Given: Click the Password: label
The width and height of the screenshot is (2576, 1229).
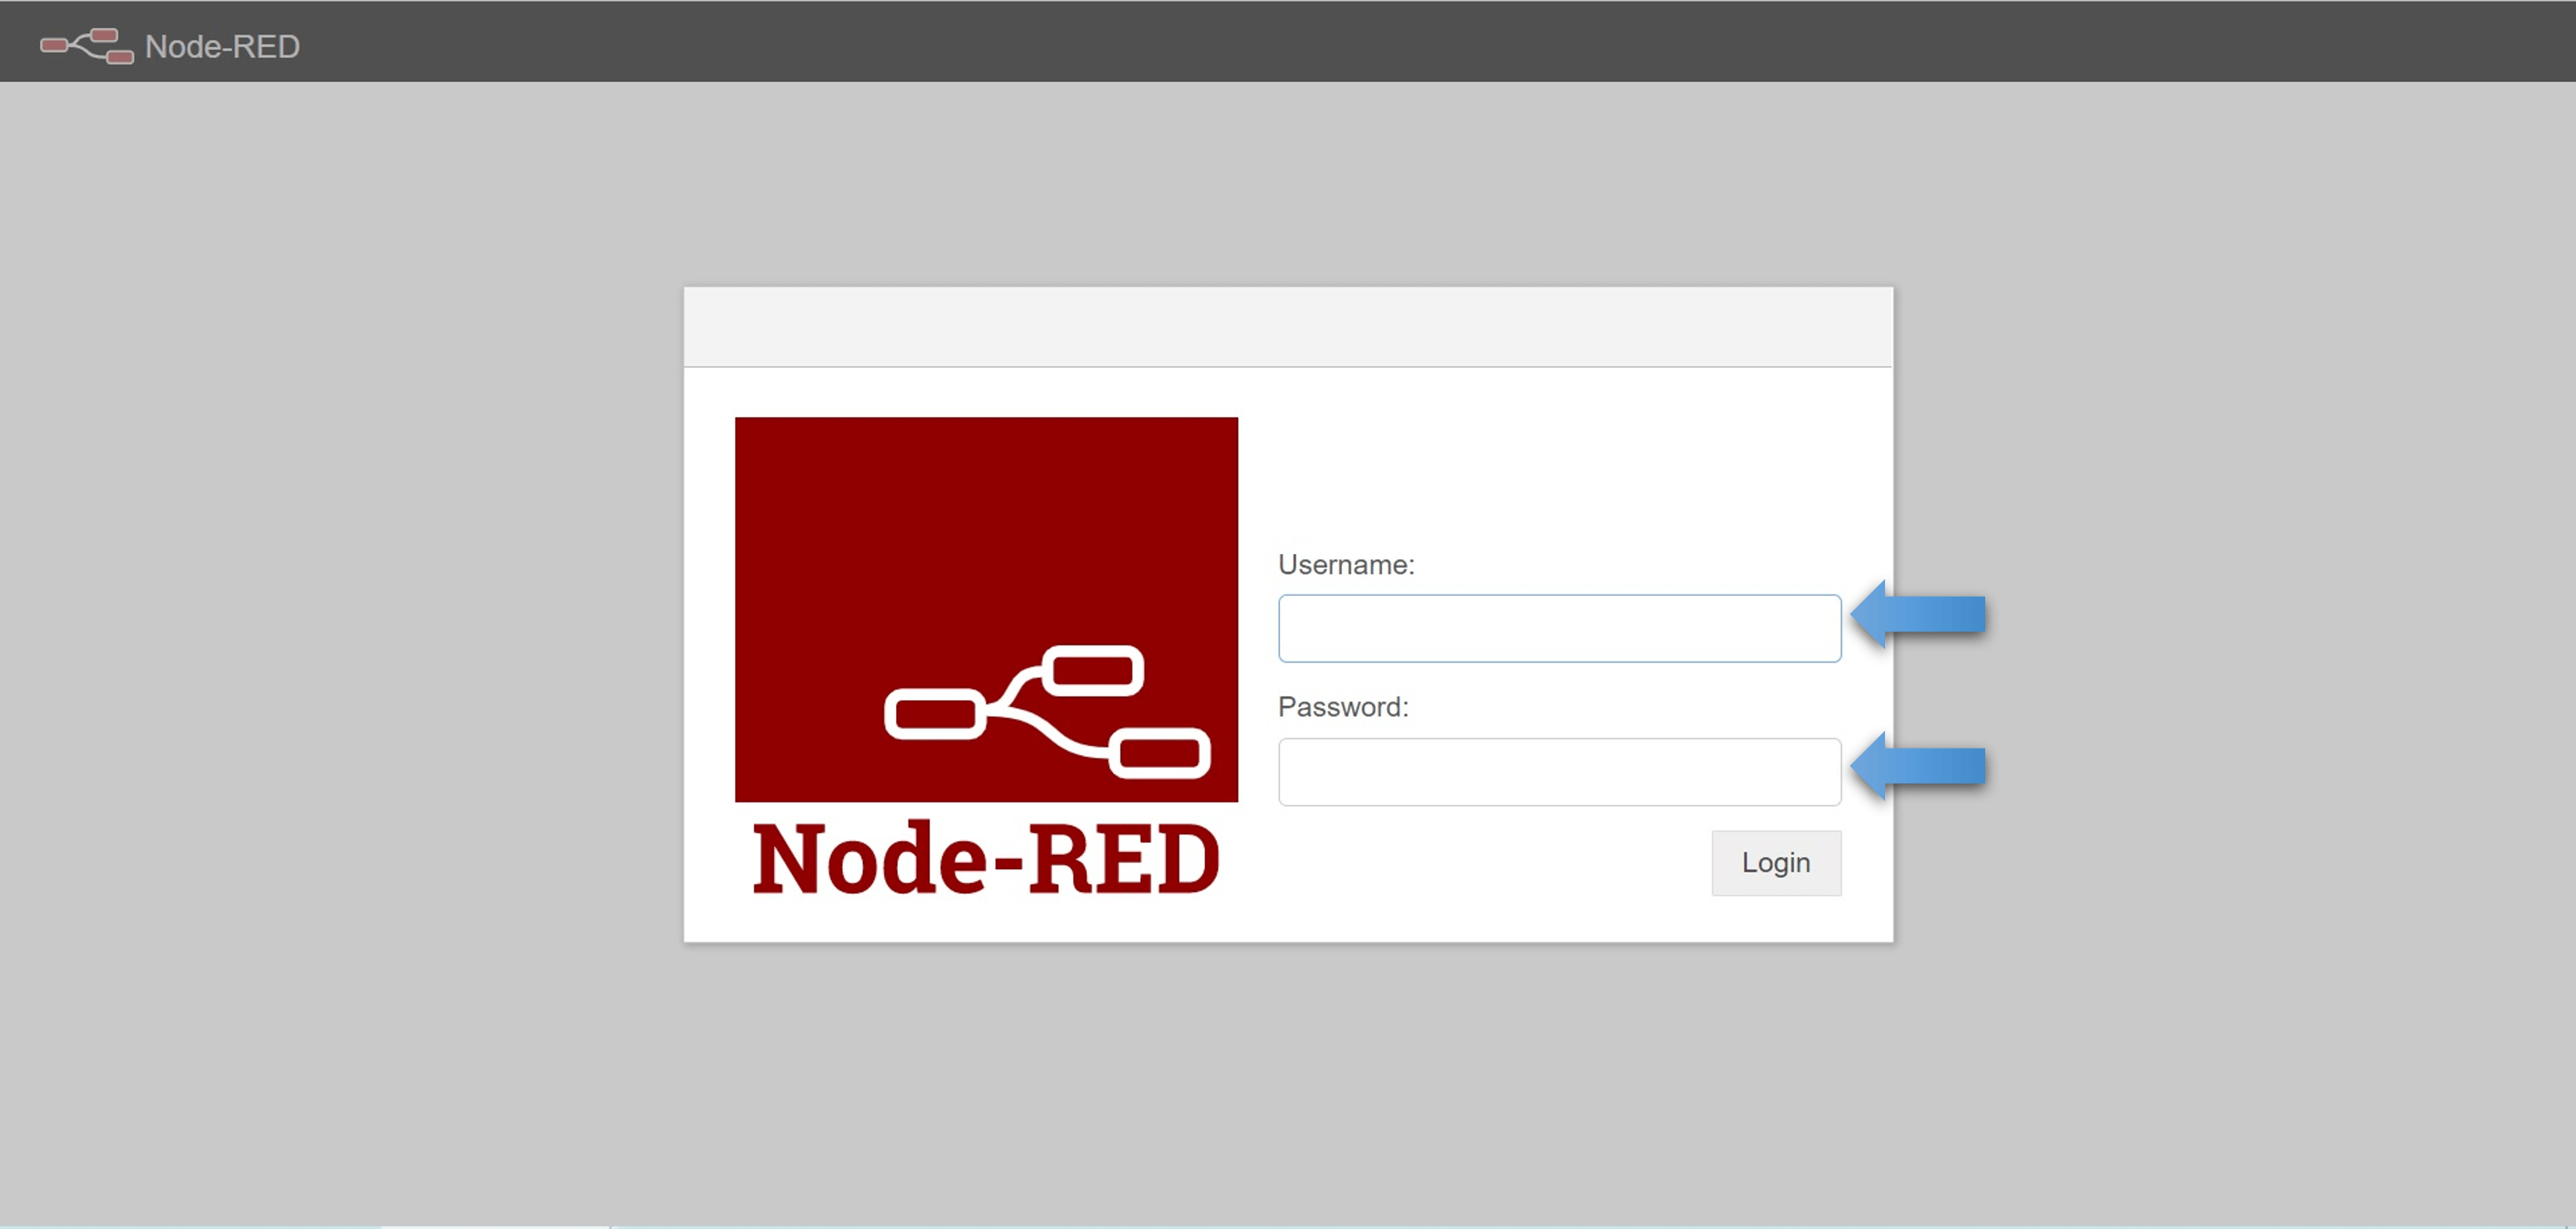Looking at the screenshot, I should click(1342, 707).
